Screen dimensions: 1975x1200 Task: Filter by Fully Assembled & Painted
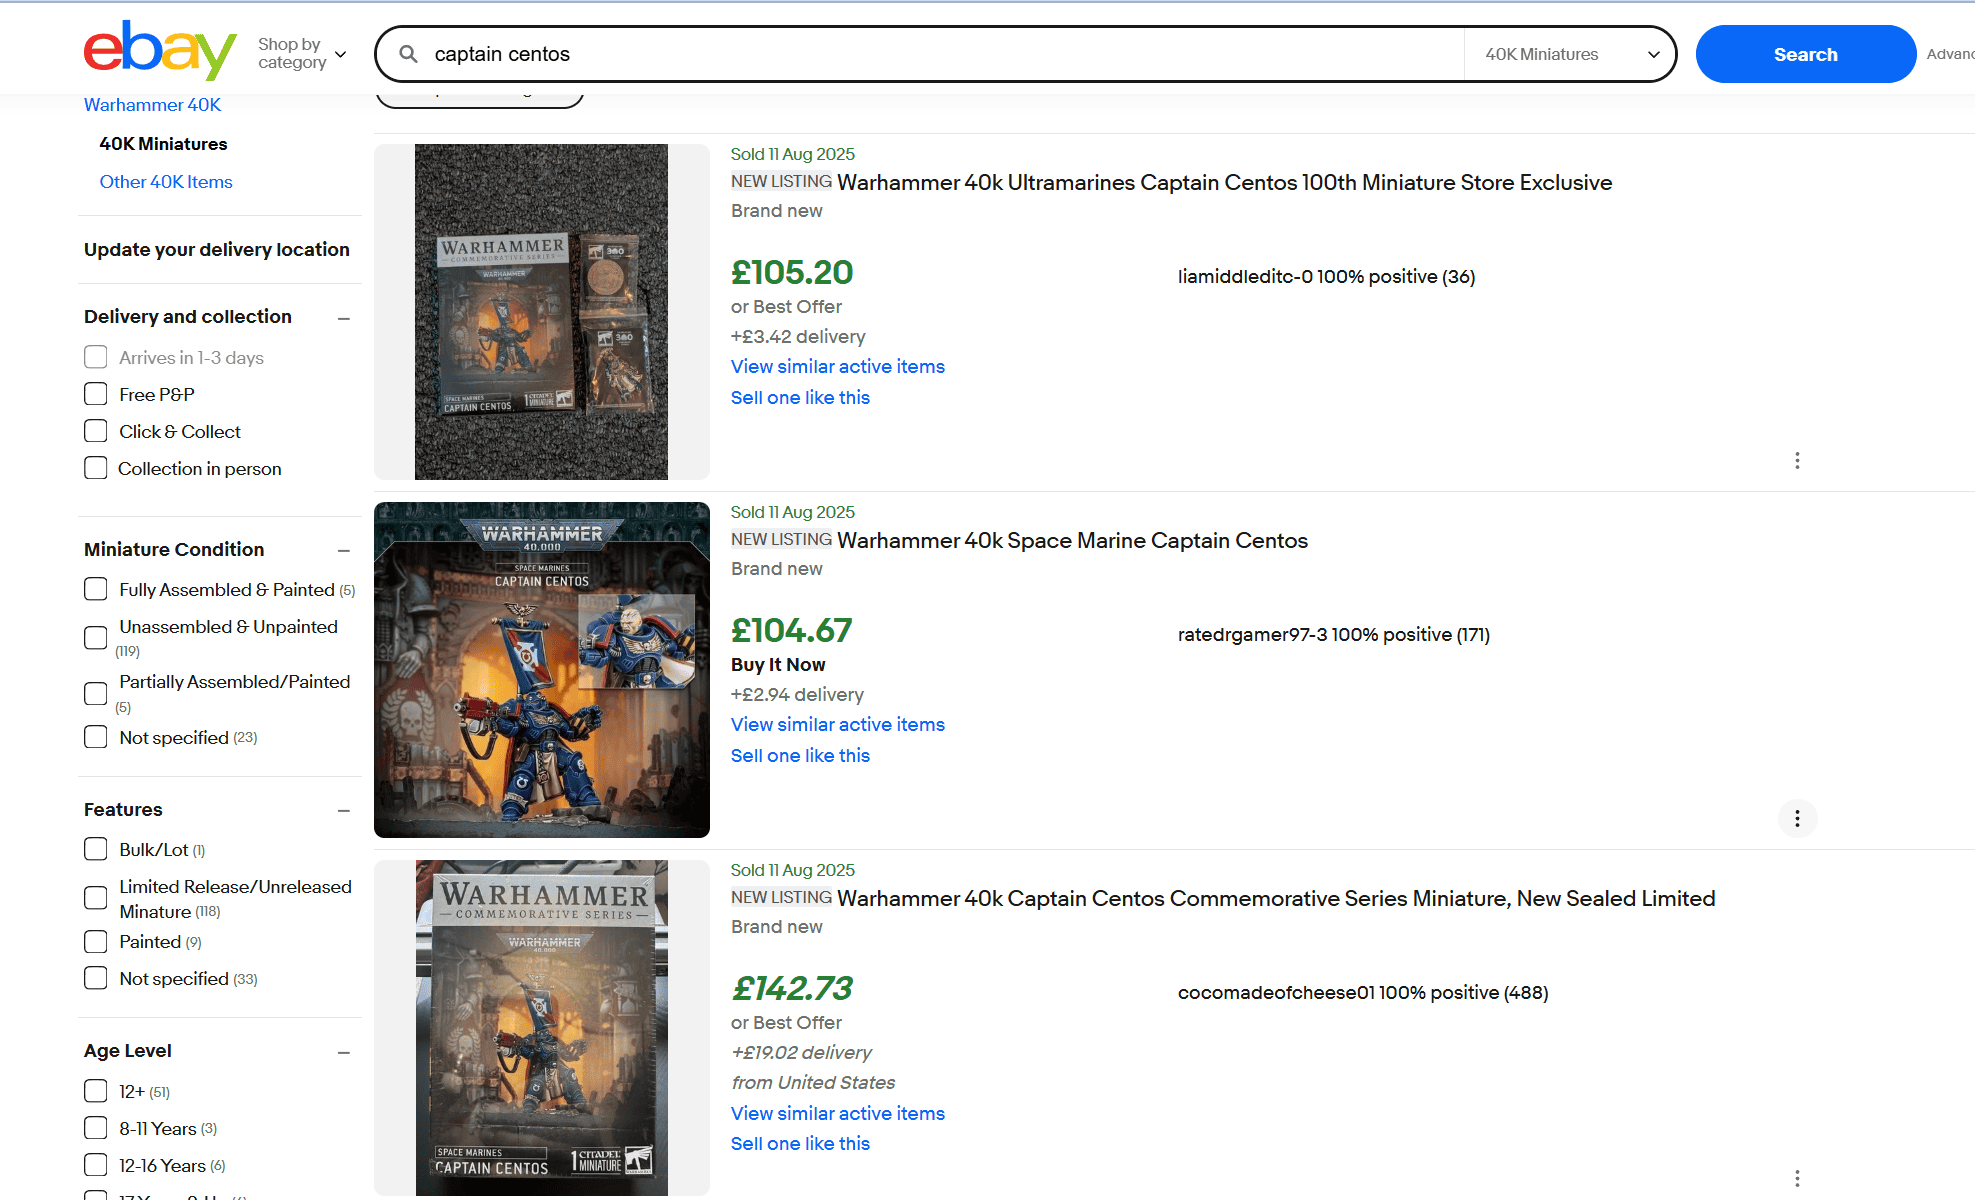click(x=96, y=589)
